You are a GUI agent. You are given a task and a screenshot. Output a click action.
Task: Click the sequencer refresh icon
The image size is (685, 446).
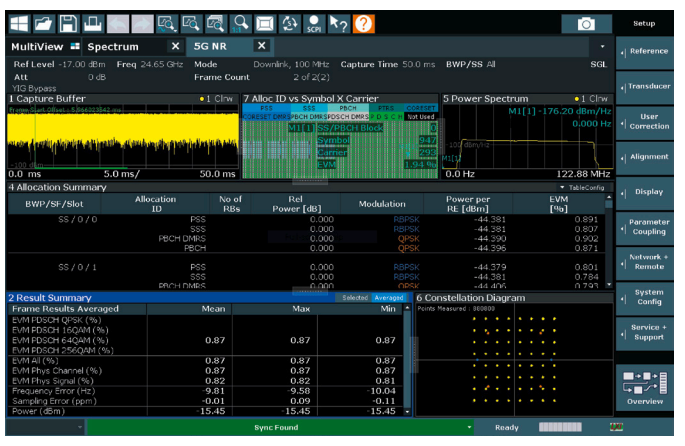point(290,23)
